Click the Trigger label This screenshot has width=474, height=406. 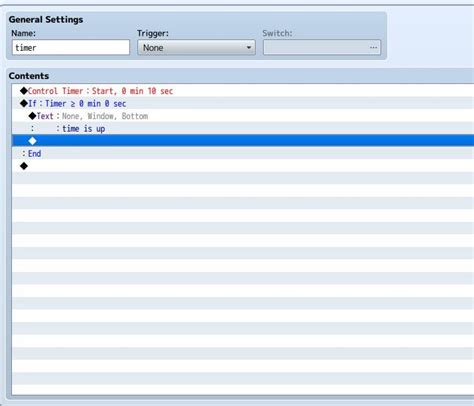[153, 33]
